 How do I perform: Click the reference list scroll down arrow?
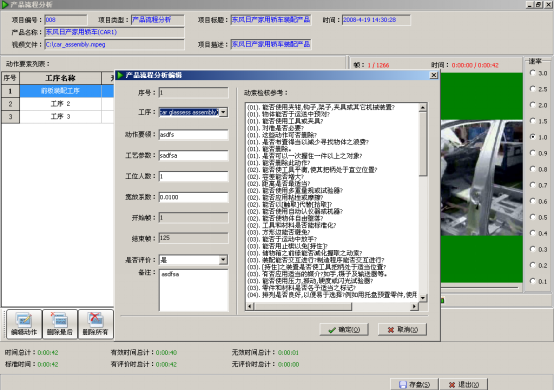423,298
